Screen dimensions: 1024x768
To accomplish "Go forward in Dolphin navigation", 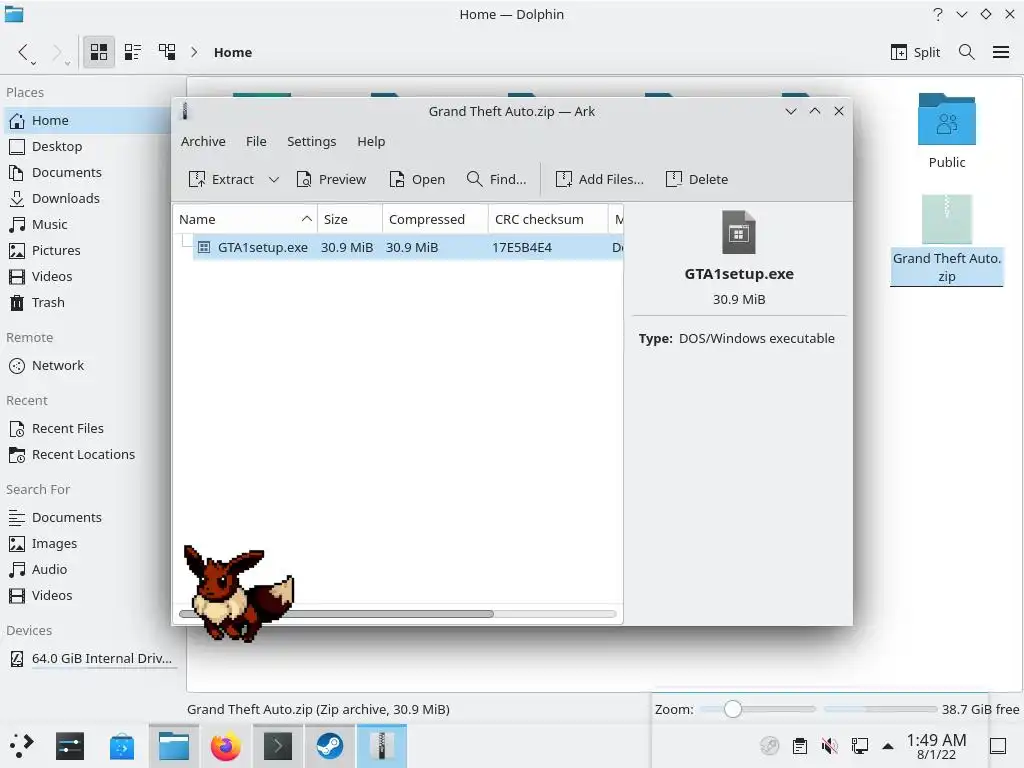I will click(x=59, y=52).
